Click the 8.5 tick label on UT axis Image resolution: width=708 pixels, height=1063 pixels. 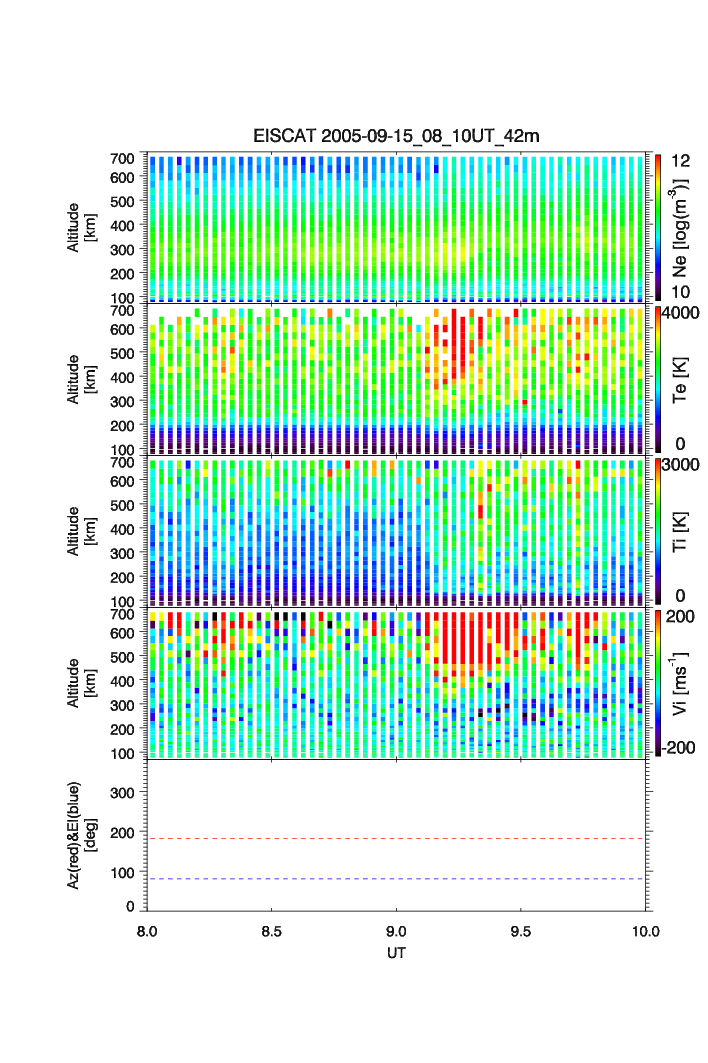[x=271, y=930]
